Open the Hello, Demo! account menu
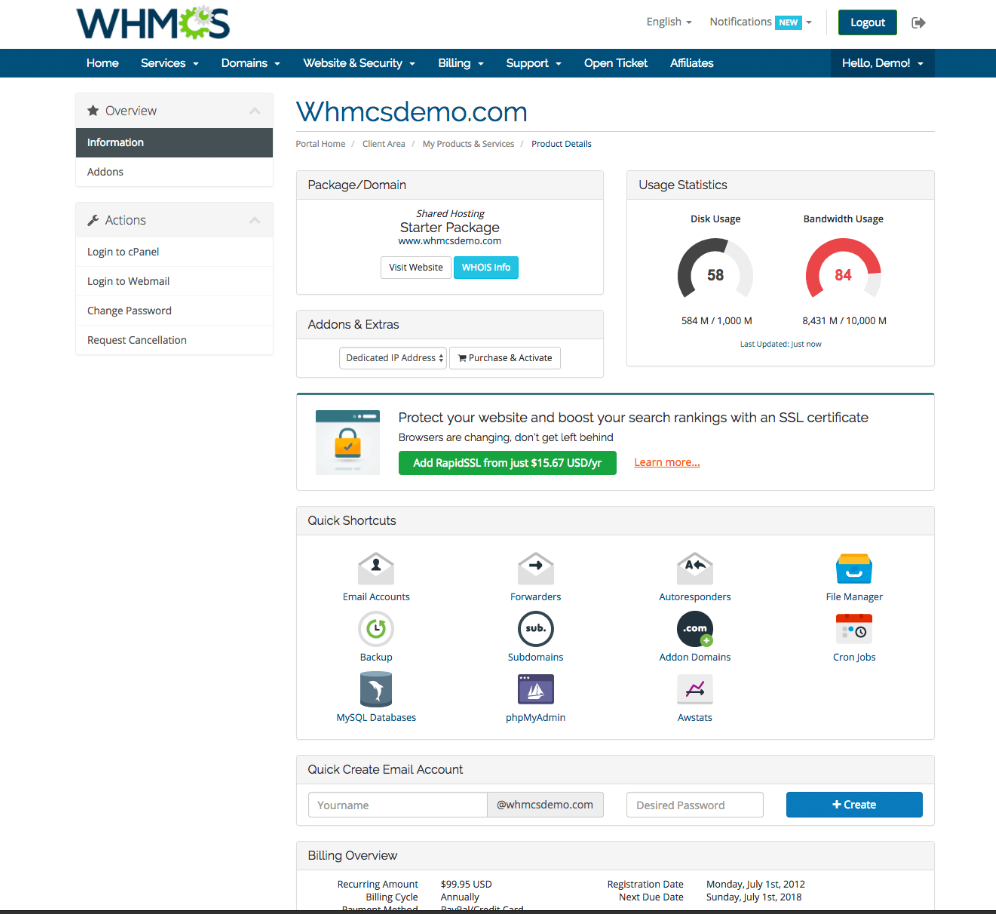Image resolution: width=996 pixels, height=914 pixels. [x=882, y=63]
